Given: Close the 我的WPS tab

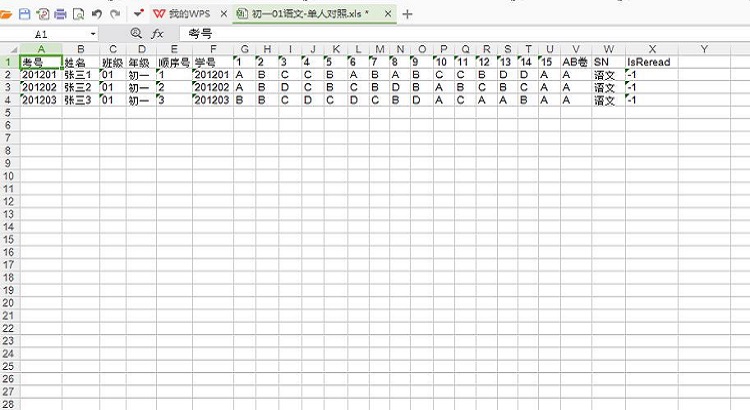Looking at the screenshot, I should point(222,14).
